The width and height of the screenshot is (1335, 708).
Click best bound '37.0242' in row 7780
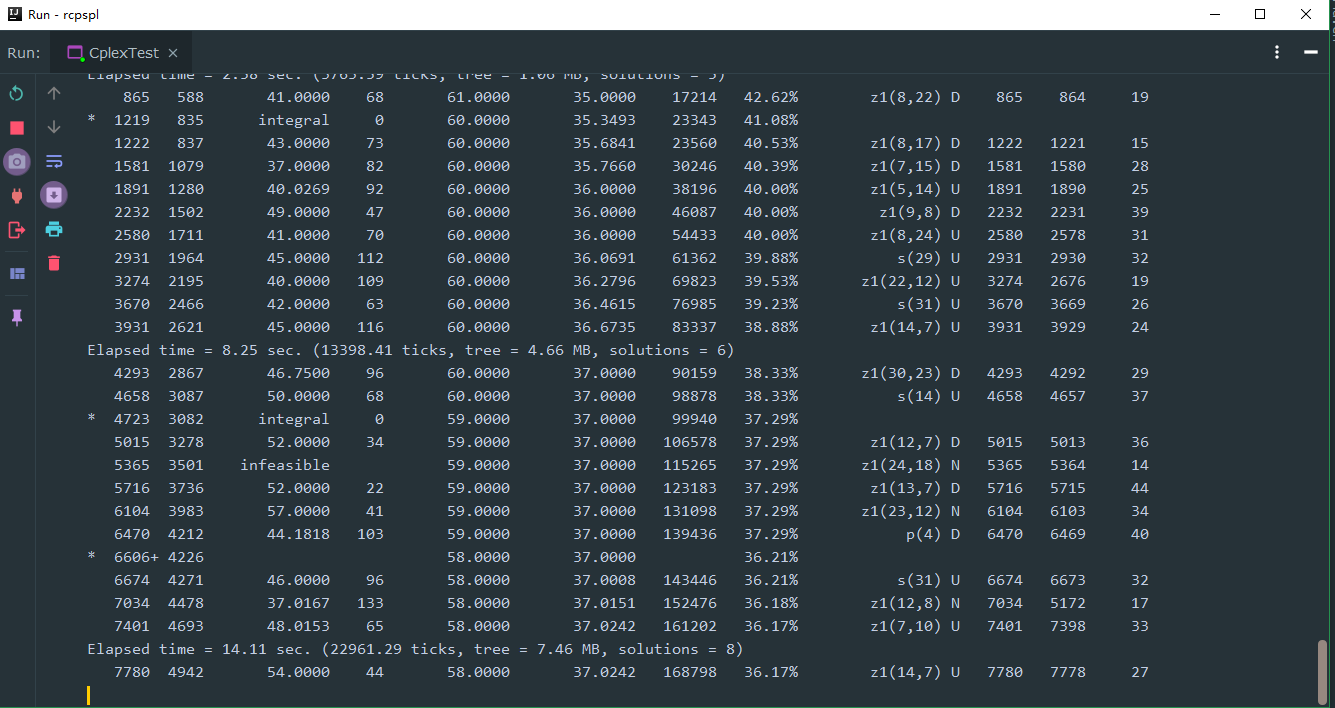click(x=604, y=672)
